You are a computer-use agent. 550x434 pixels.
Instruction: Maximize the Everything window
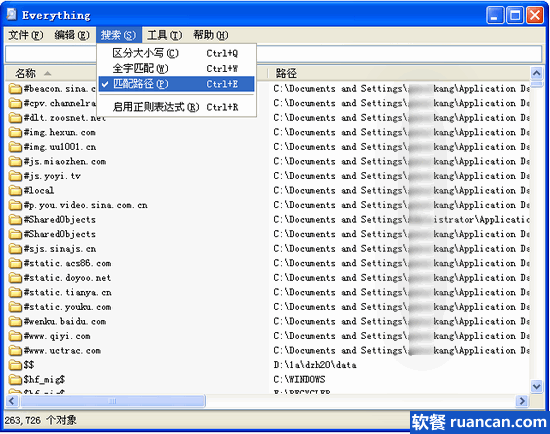[515, 15]
